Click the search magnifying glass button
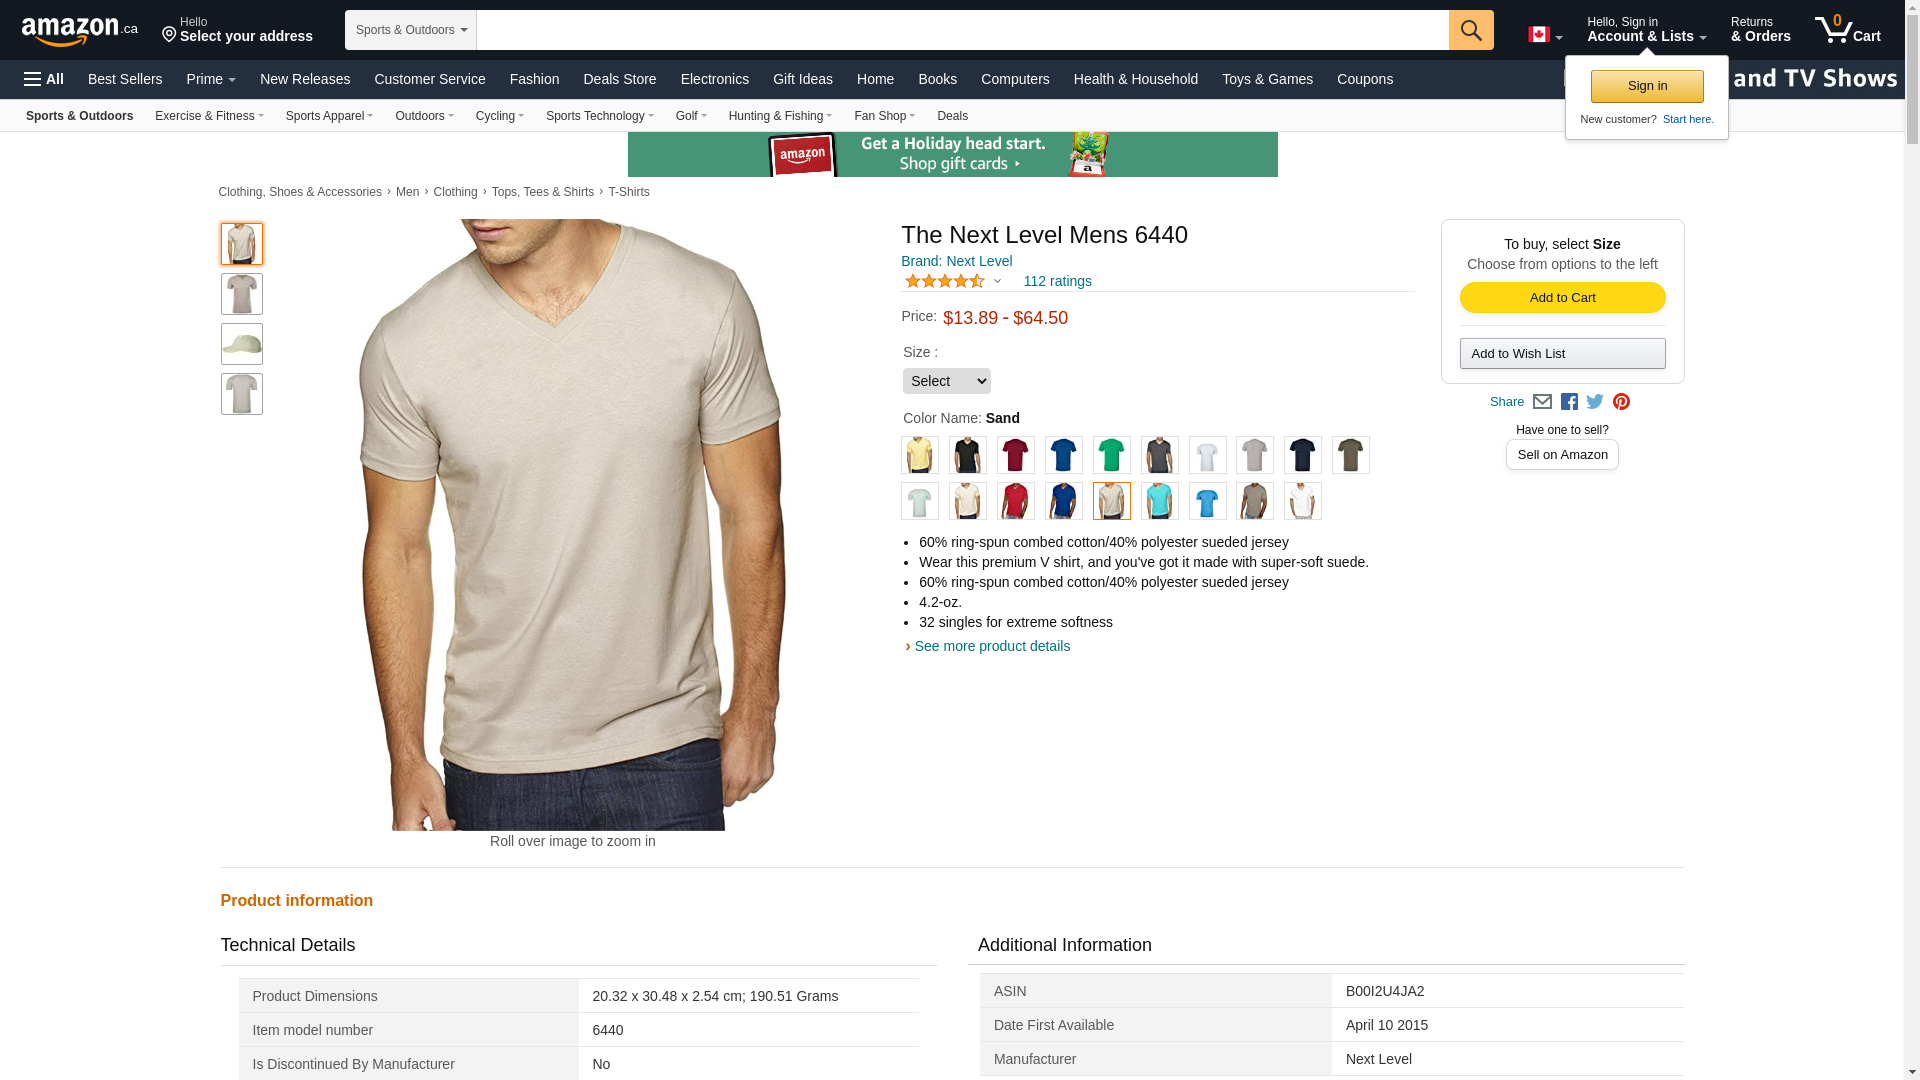The width and height of the screenshot is (1920, 1080). 1470,30
